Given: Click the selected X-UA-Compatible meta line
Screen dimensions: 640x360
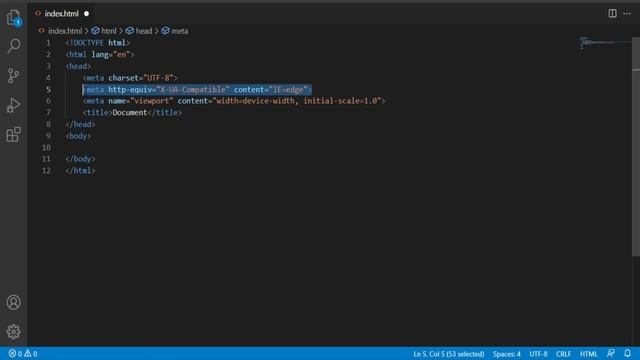Looking at the screenshot, I should [197, 89].
